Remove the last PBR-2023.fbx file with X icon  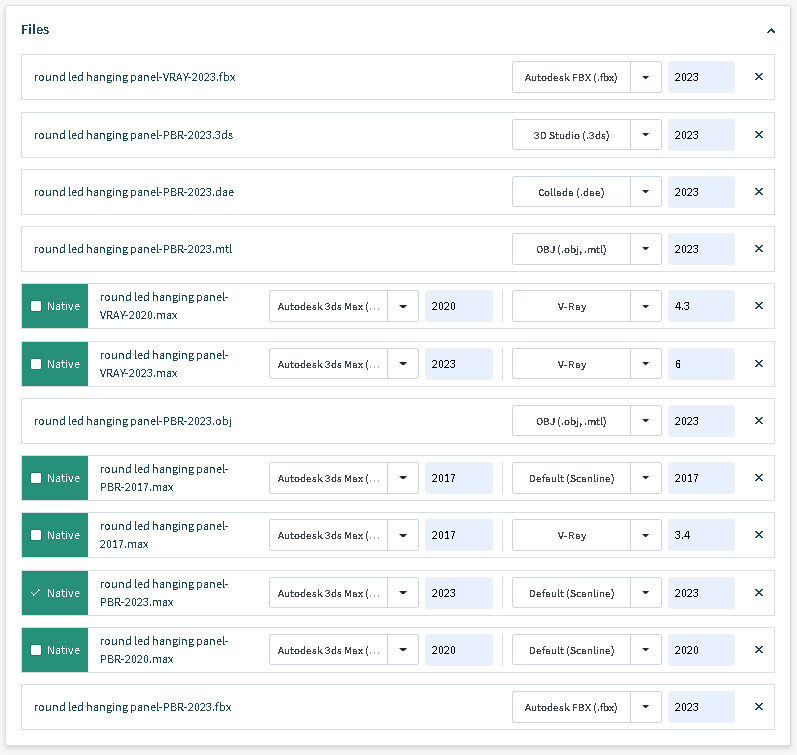click(x=758, y=707)
